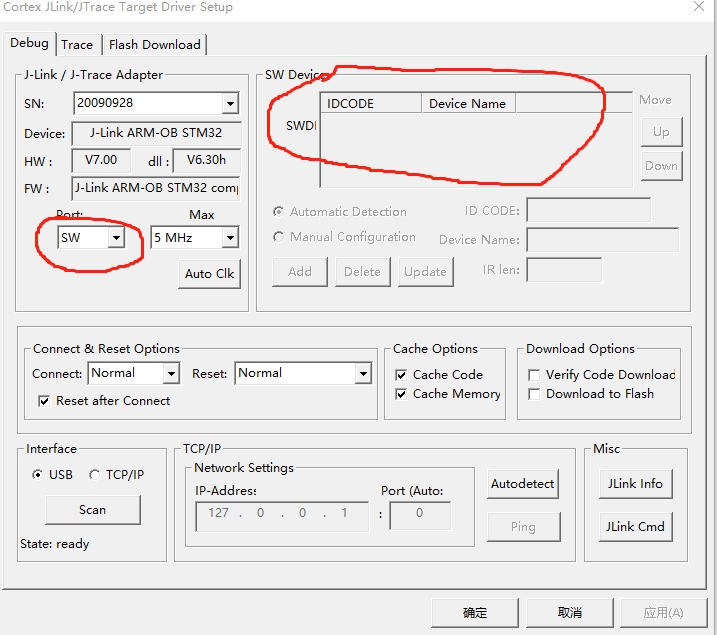Select the TCP/IP interface radio button
Viewport: 717px width, 635px height.
pos(95,475)
